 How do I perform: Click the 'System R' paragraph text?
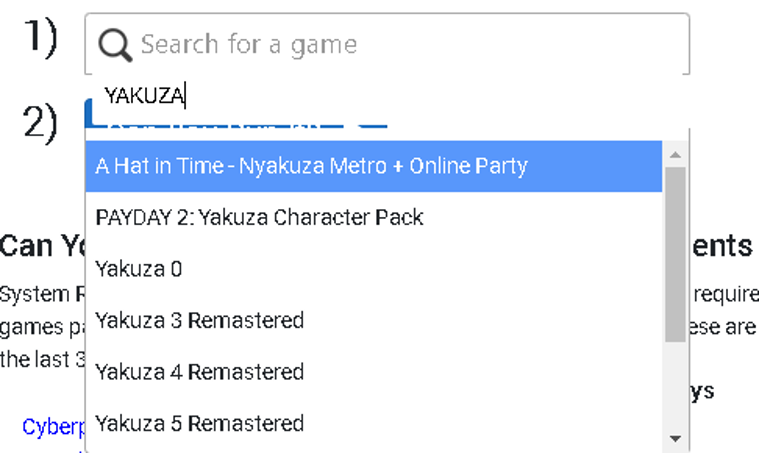coord(42,294)
